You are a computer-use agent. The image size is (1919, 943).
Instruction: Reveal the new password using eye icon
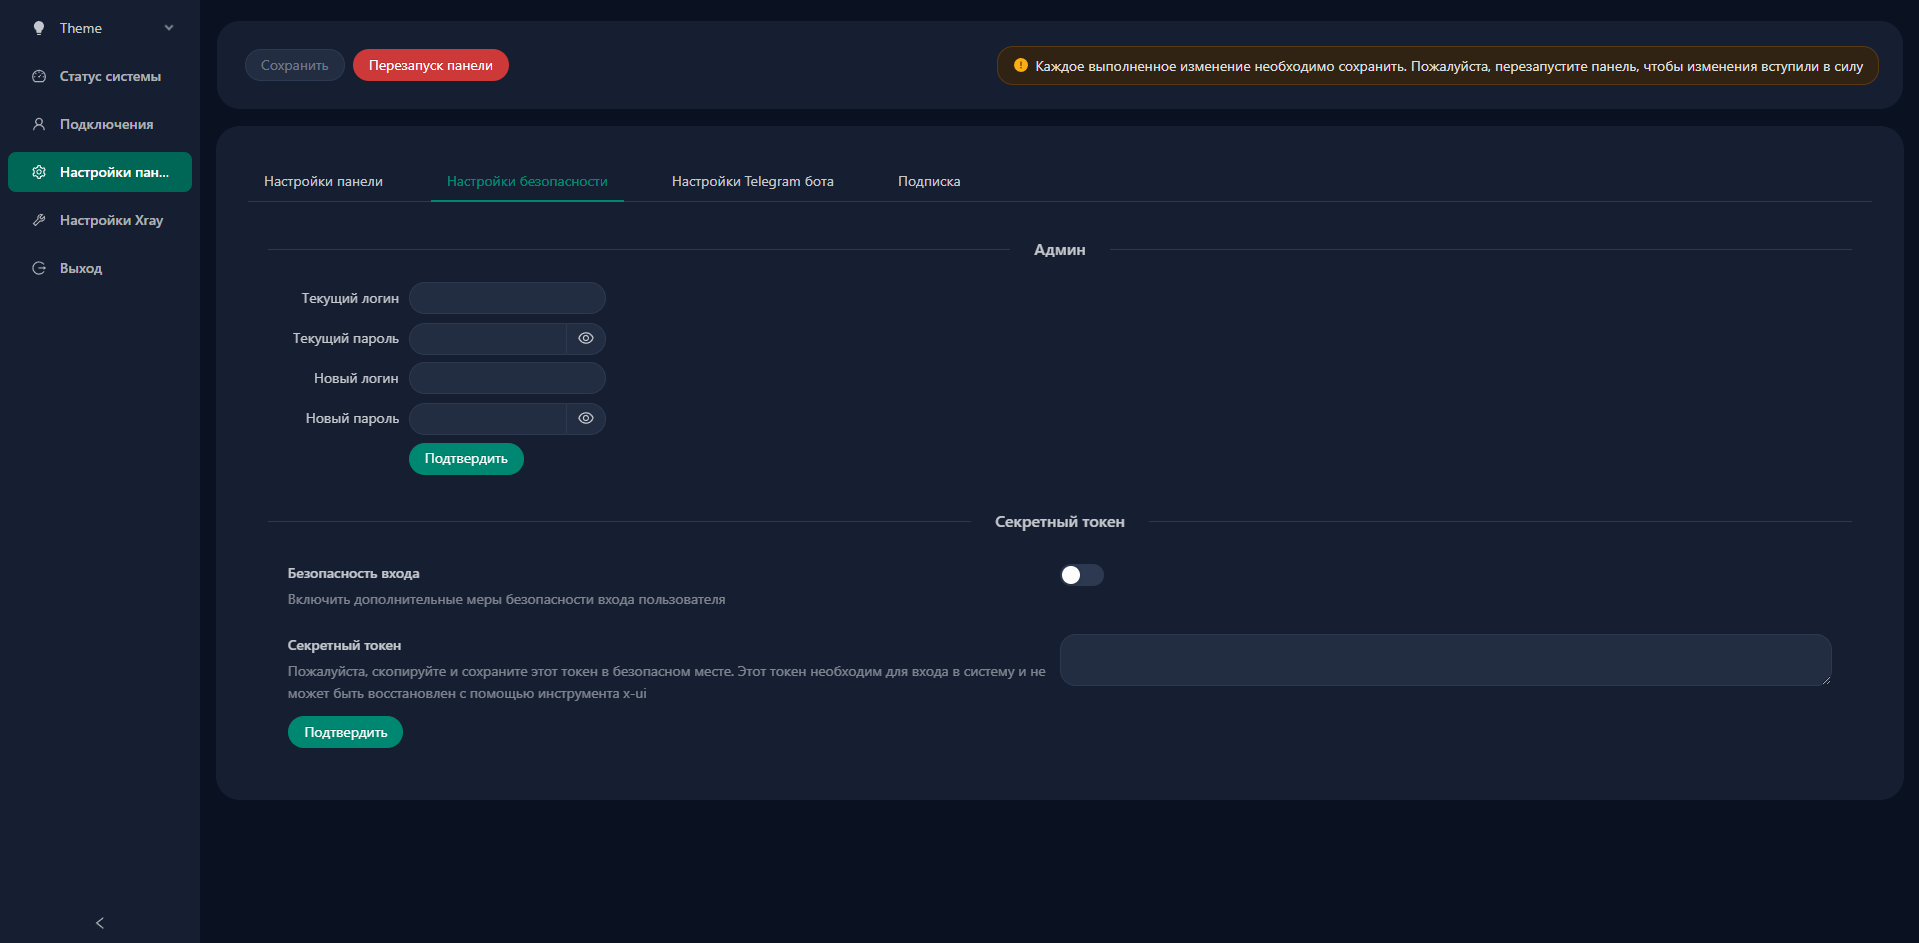[586, 418]
